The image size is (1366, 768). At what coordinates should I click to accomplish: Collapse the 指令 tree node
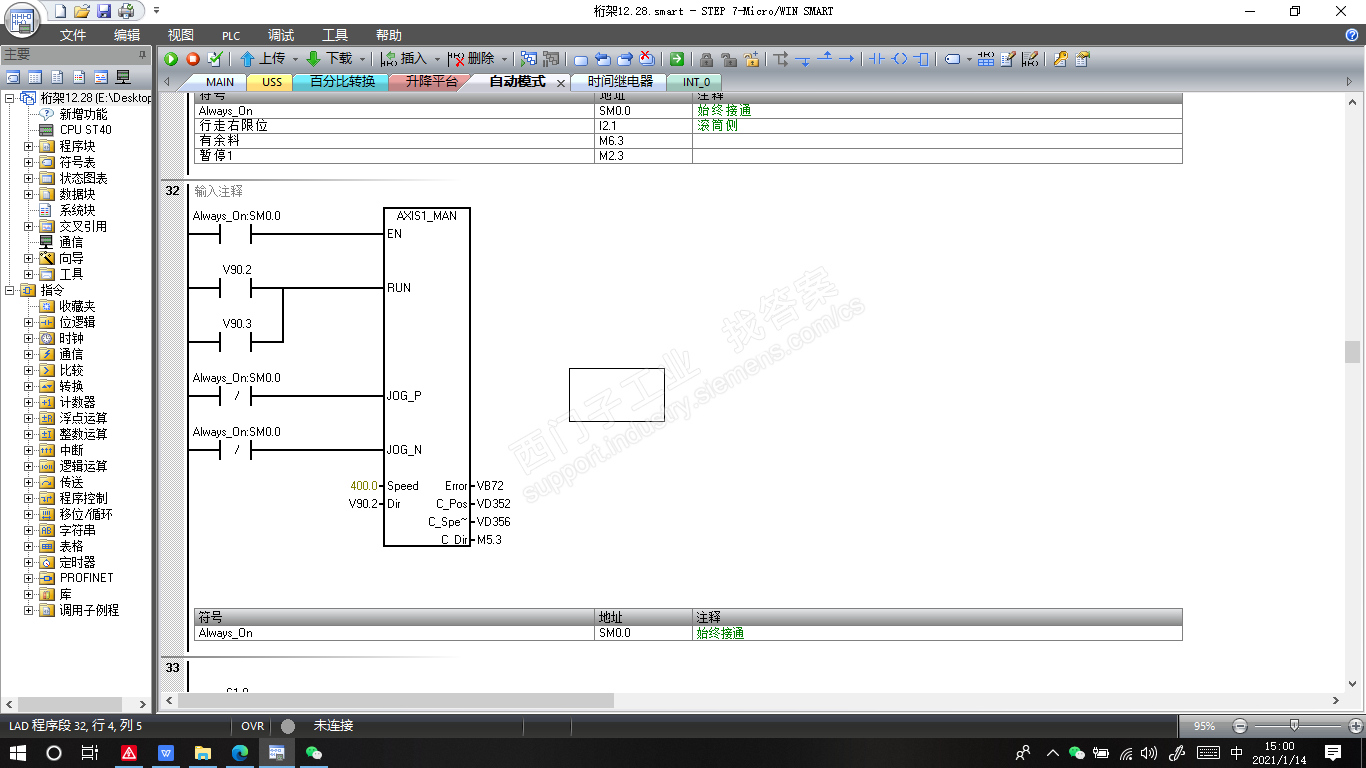tap(10, 290)
